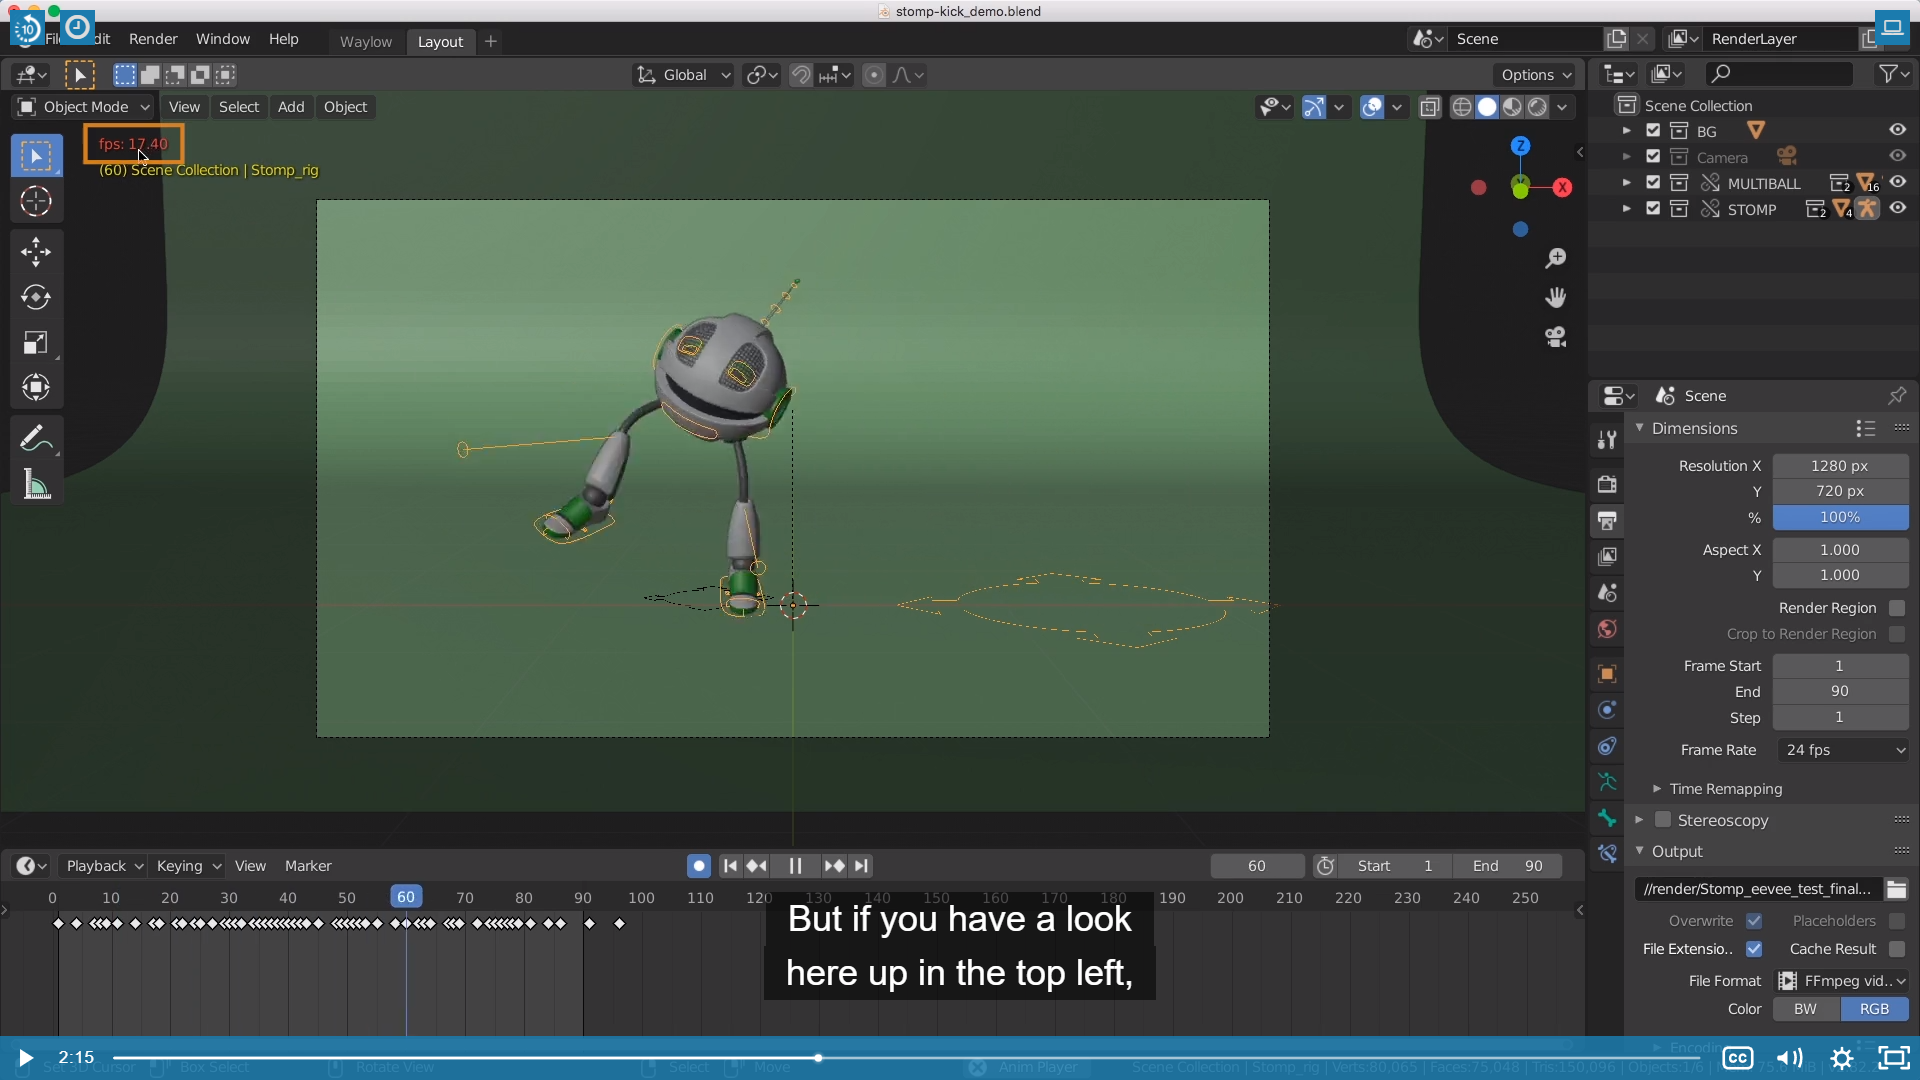
Task: Open the Object Mode dropdown
Action: tap(84, 107)
